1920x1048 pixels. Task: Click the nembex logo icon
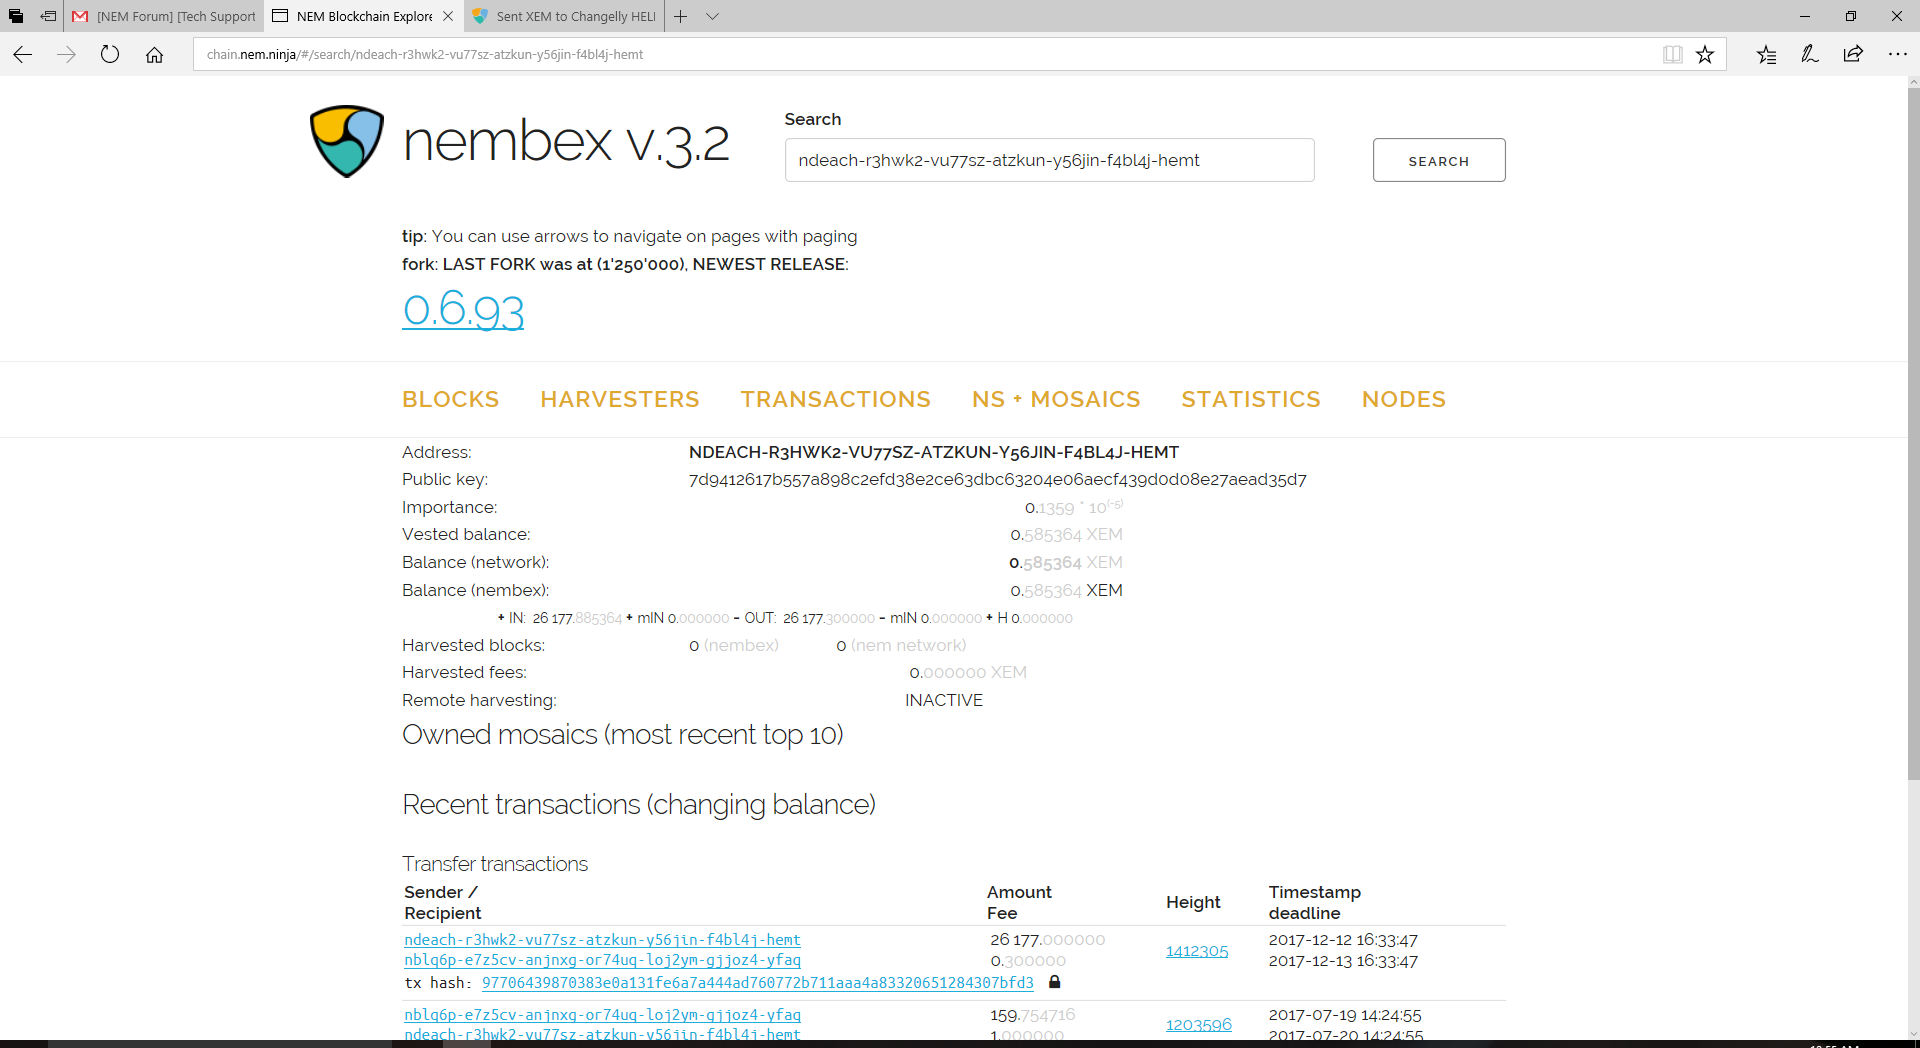point(347,141)
